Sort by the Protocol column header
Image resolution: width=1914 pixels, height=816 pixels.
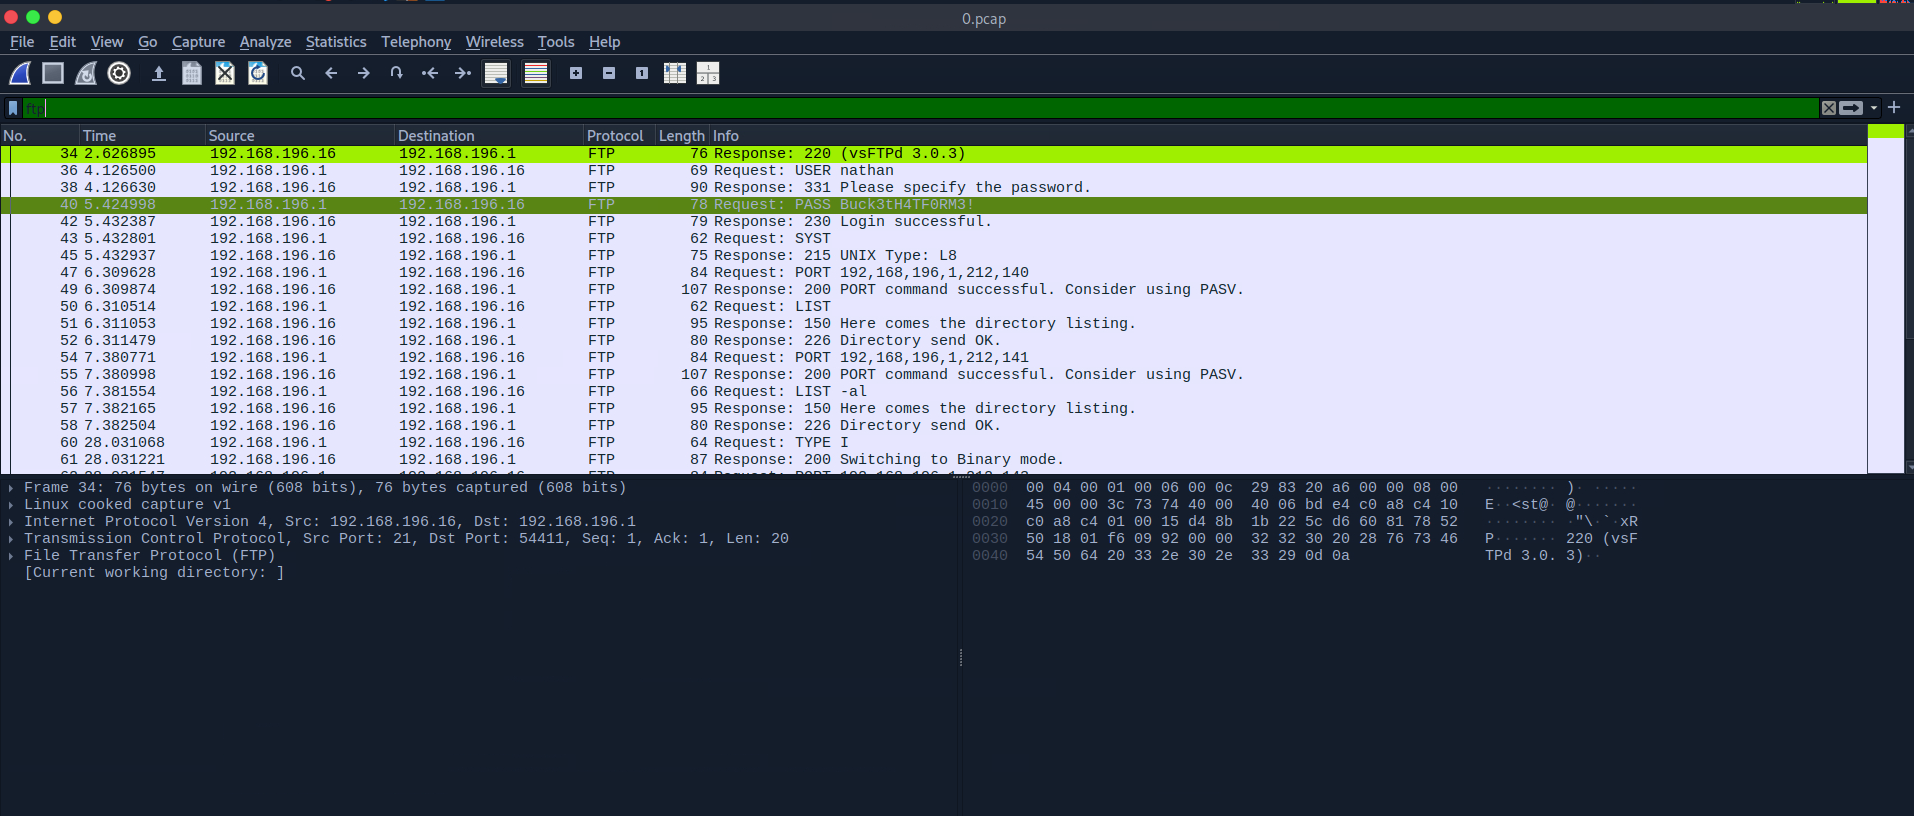pos(619,136)
